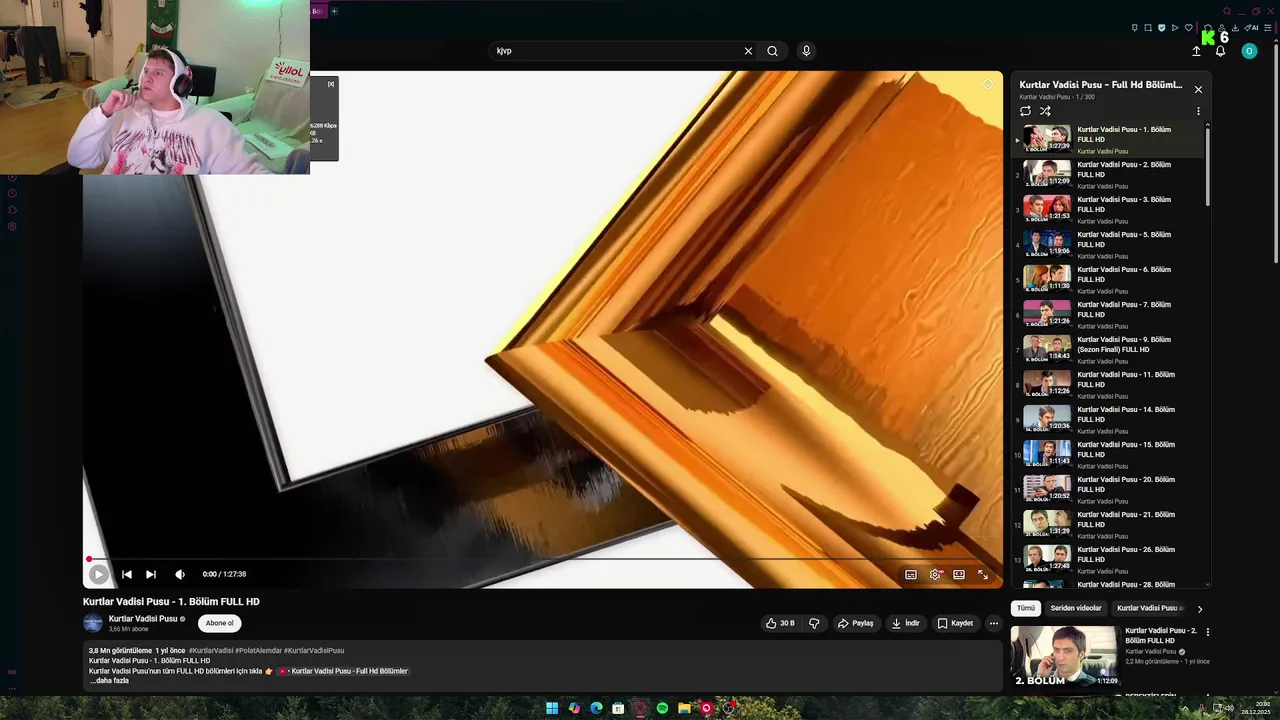Open the Kurtlar Vadisi Pusu channel name
The height and width of the screenshot is (720, 1280).
143,619
